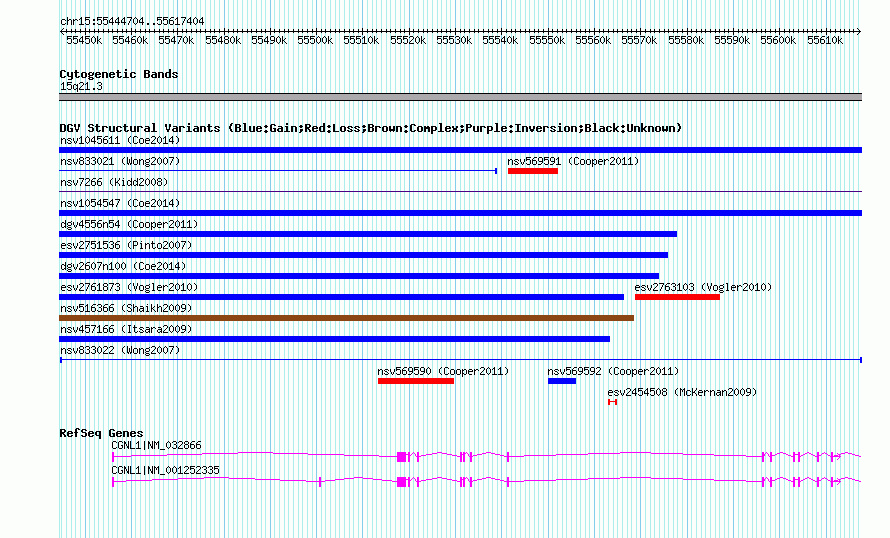
Task: Select the red loss bar for esv2763103
Action: tap(677, 297)
